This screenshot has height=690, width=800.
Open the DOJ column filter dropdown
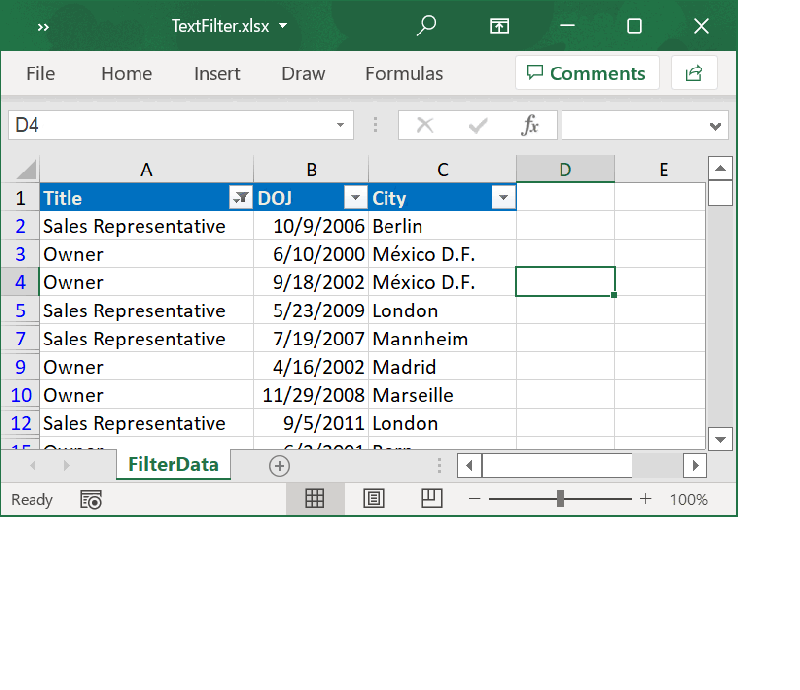(355, 198)
